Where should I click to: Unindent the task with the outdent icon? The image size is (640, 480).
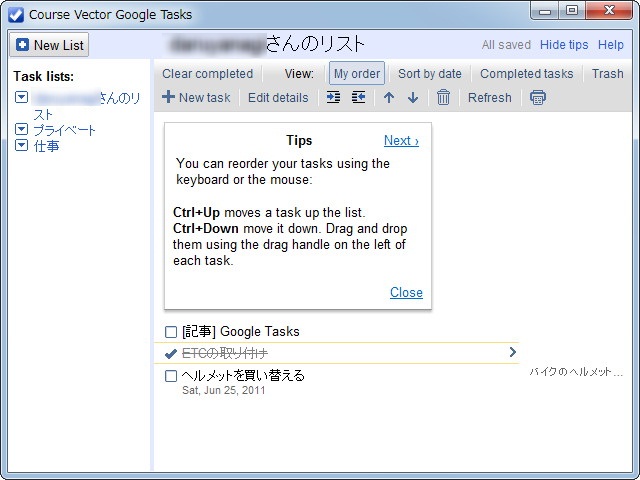(358, 98)
